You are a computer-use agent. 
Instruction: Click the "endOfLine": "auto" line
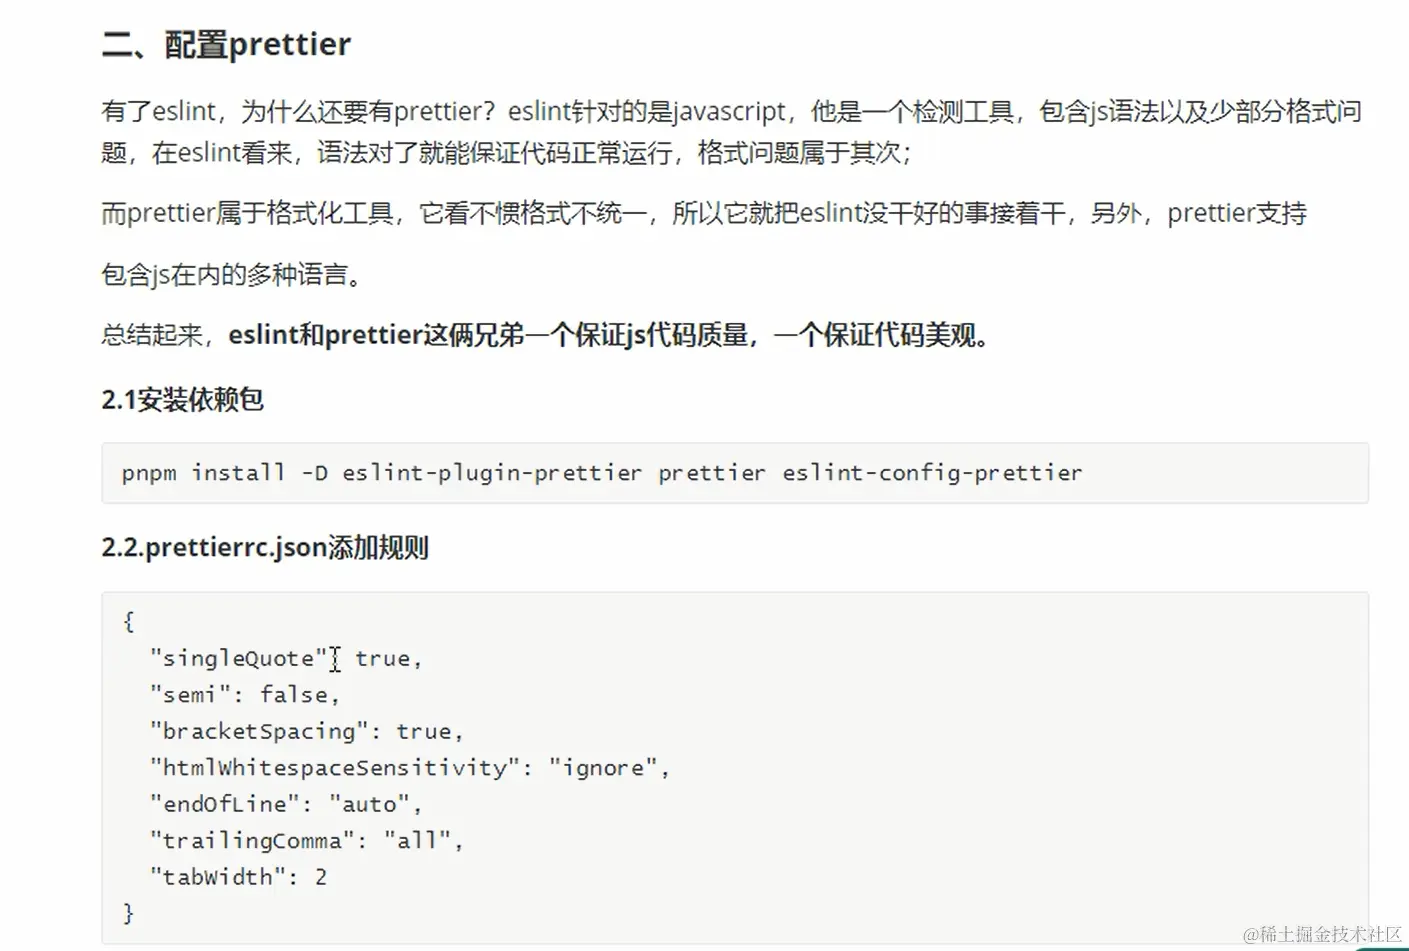coord(285,804)
